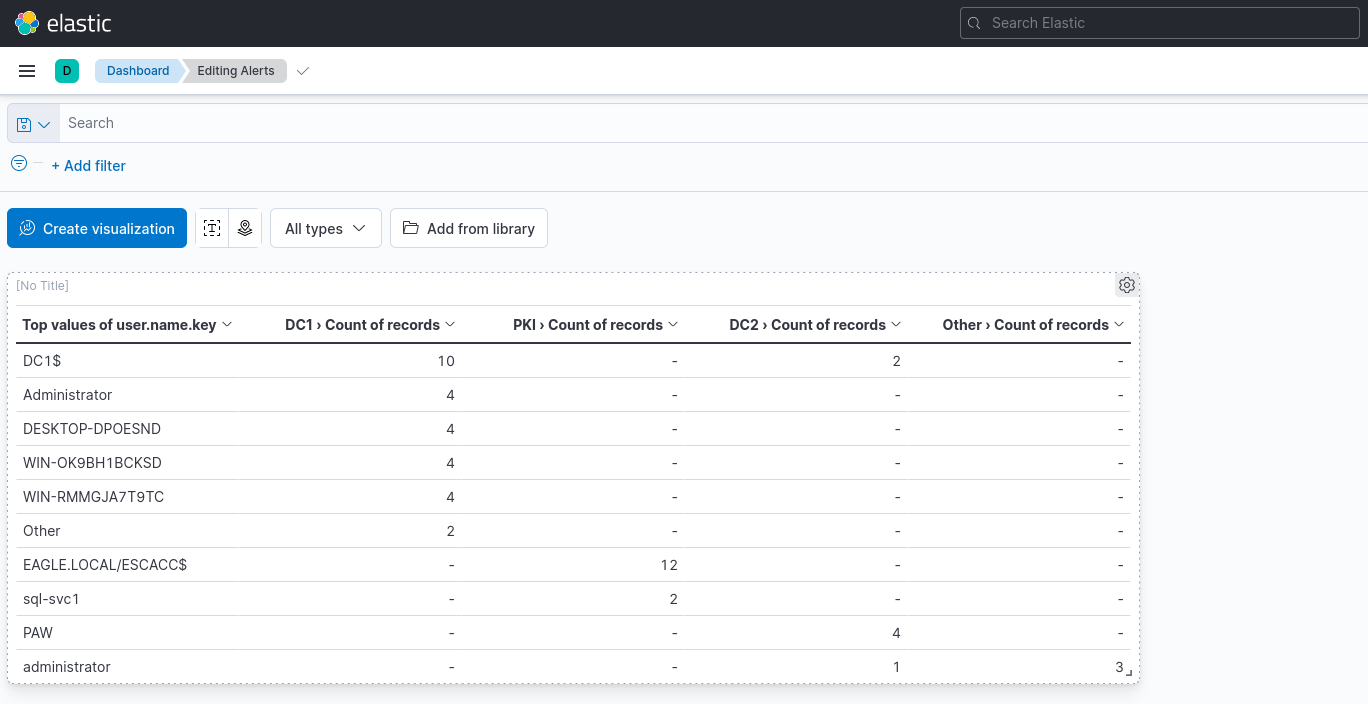
Task: Expand the saved query chevron dropdown
Action: [42, 122]
